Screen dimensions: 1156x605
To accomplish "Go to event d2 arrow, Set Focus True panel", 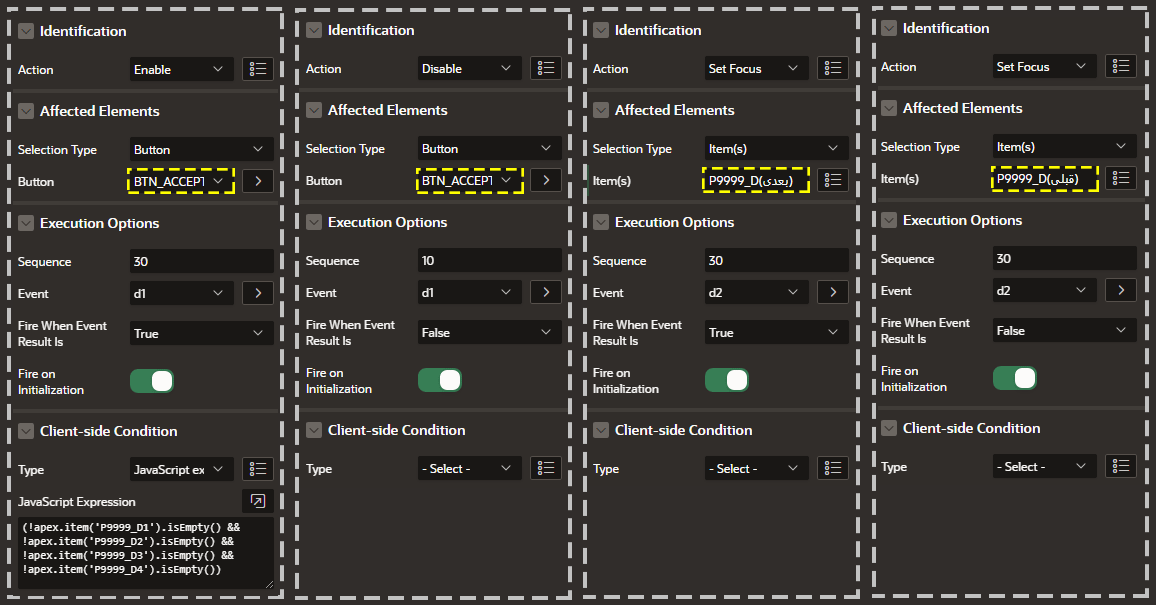I will coord(833,292).
